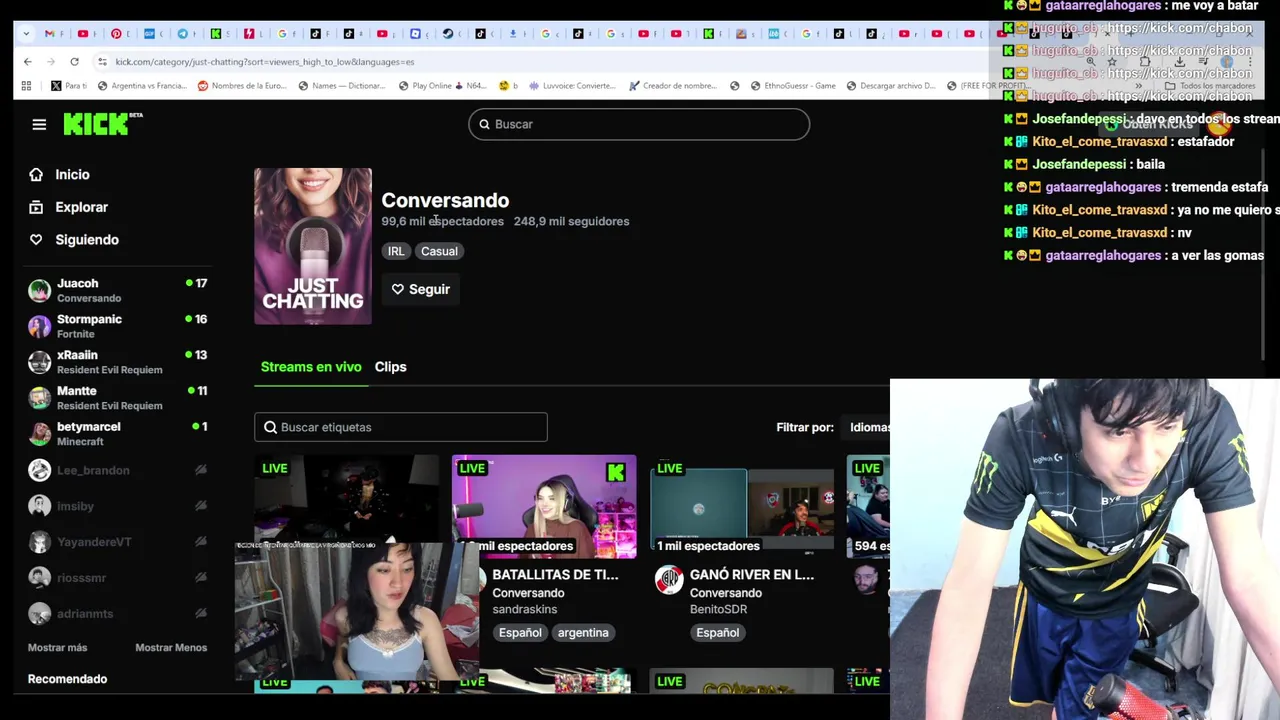Click the magnifier icon in Buscar
The image size is (1280, 720).
[x=484, y=124]
